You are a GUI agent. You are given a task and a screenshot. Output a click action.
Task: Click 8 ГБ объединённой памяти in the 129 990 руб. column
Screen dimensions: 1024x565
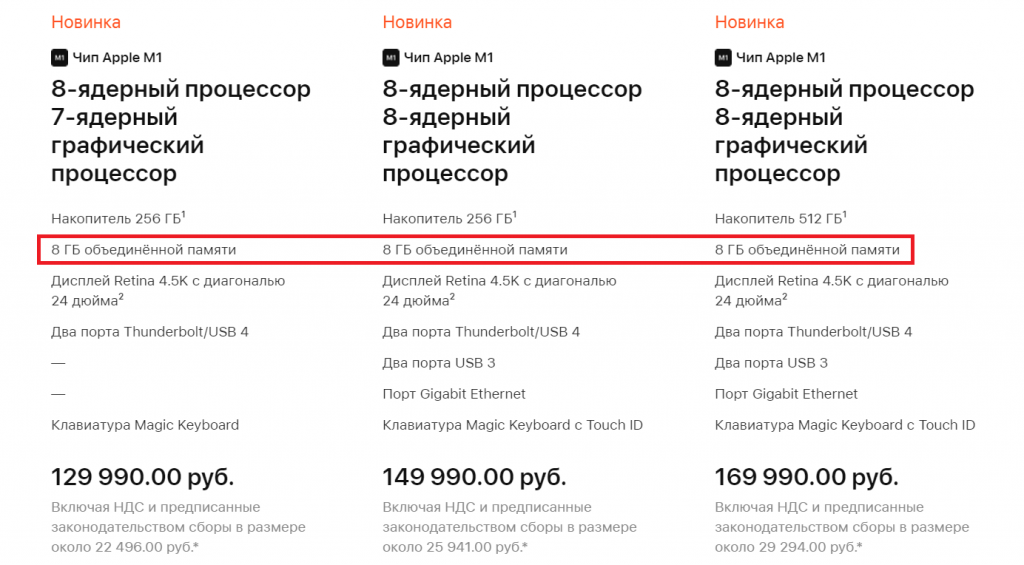click(x=144, y=249)
